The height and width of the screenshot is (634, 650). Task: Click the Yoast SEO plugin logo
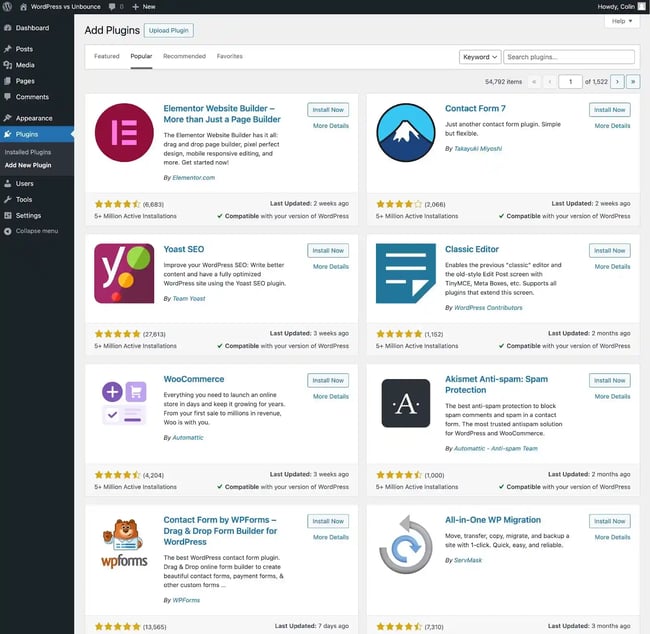[x=124, y=273]
